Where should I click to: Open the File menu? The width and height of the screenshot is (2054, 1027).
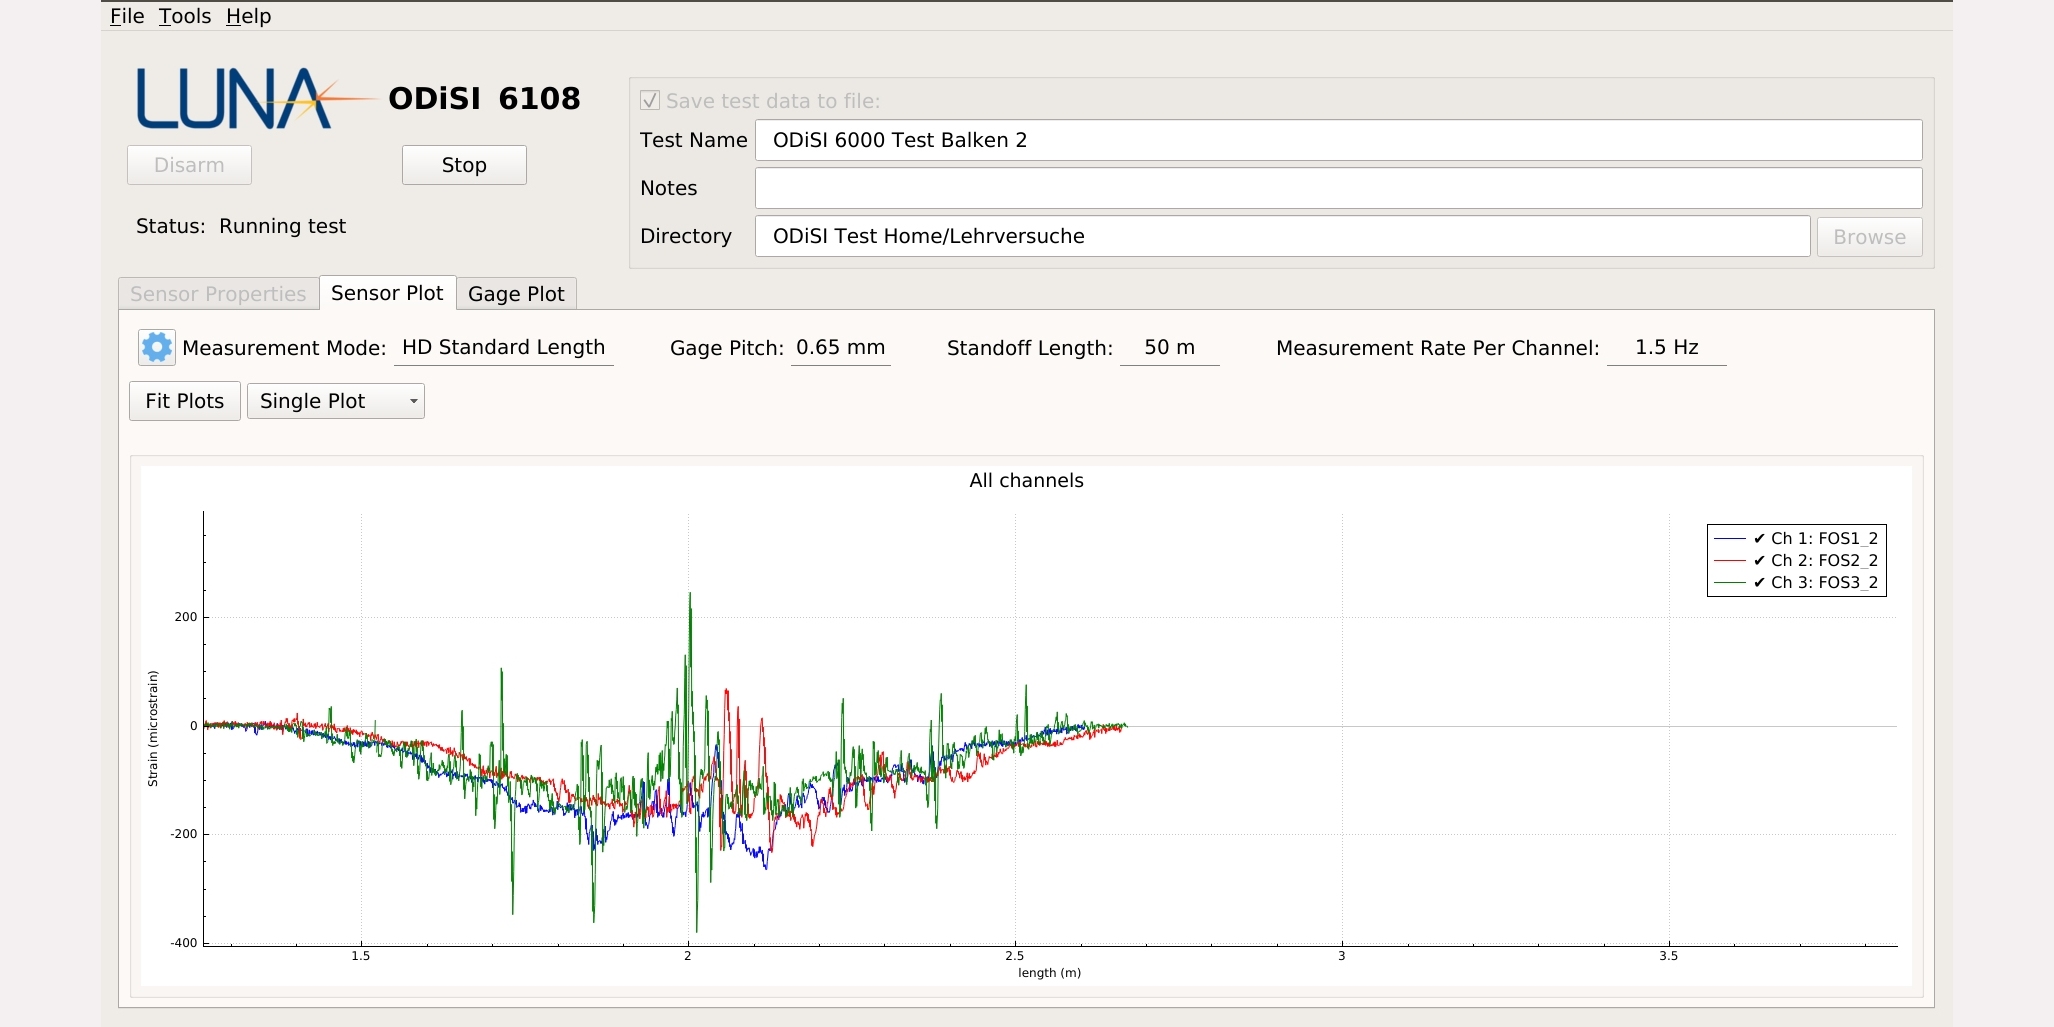tap(127, 16)
